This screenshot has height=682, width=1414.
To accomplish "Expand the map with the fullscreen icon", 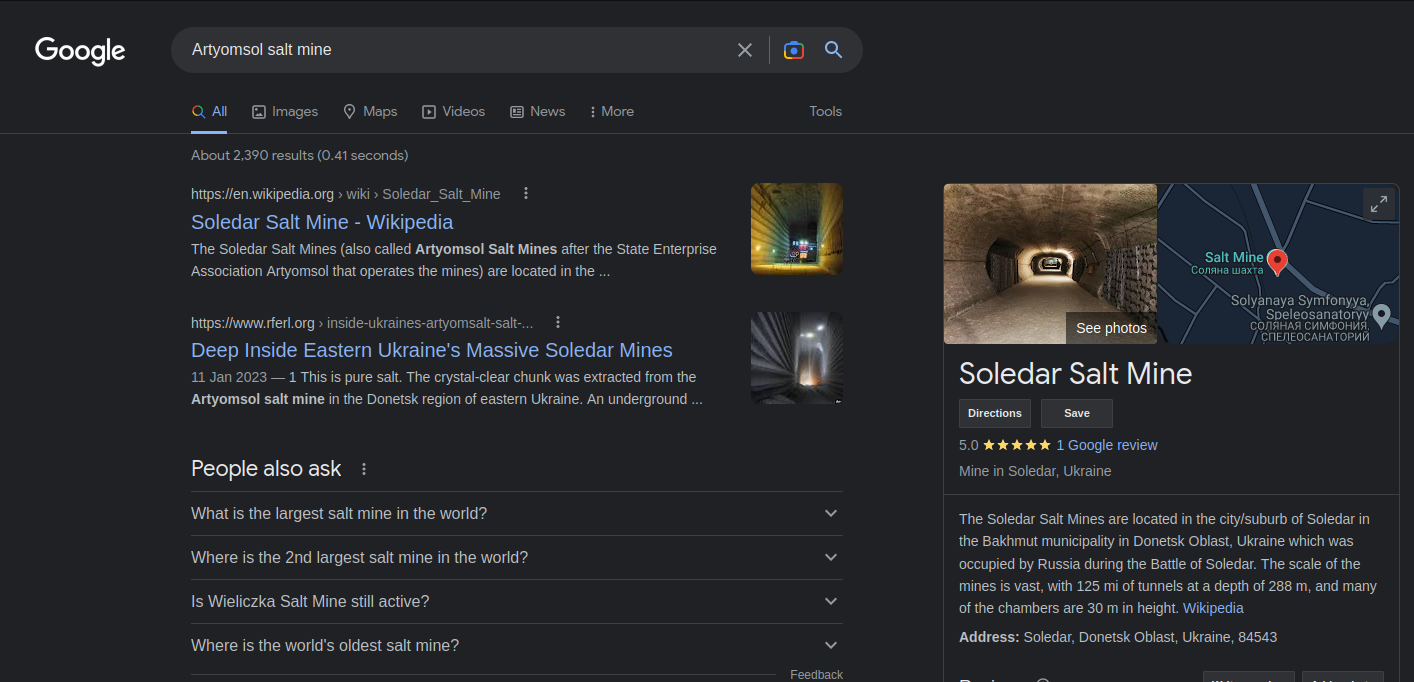I will click(x=1379, y=204).
